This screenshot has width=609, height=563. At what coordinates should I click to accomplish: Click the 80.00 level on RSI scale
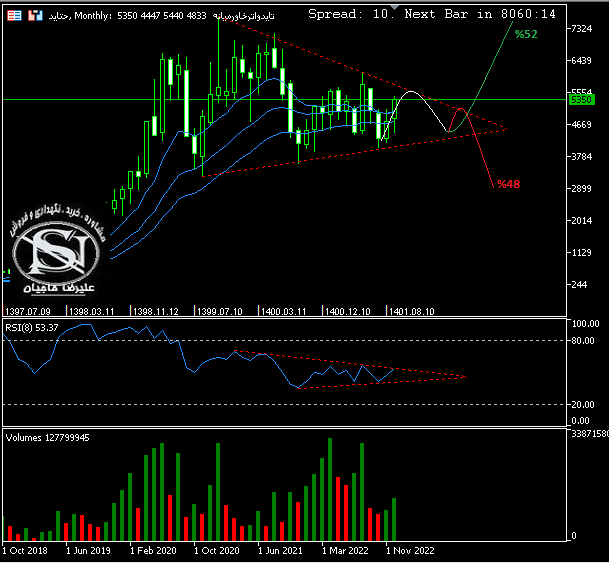[x=584, y=341]
